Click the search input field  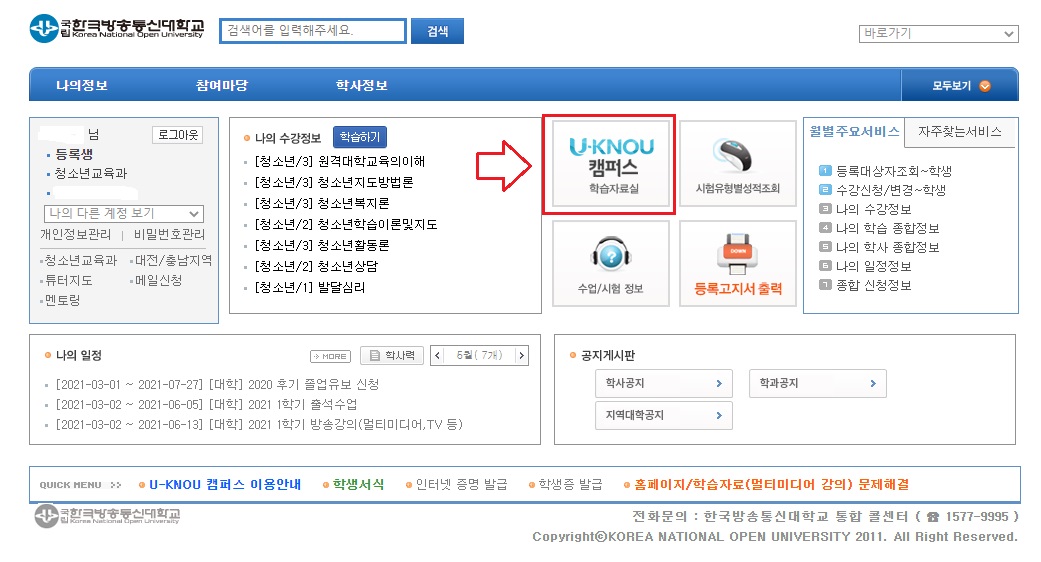tap(313, 31)
